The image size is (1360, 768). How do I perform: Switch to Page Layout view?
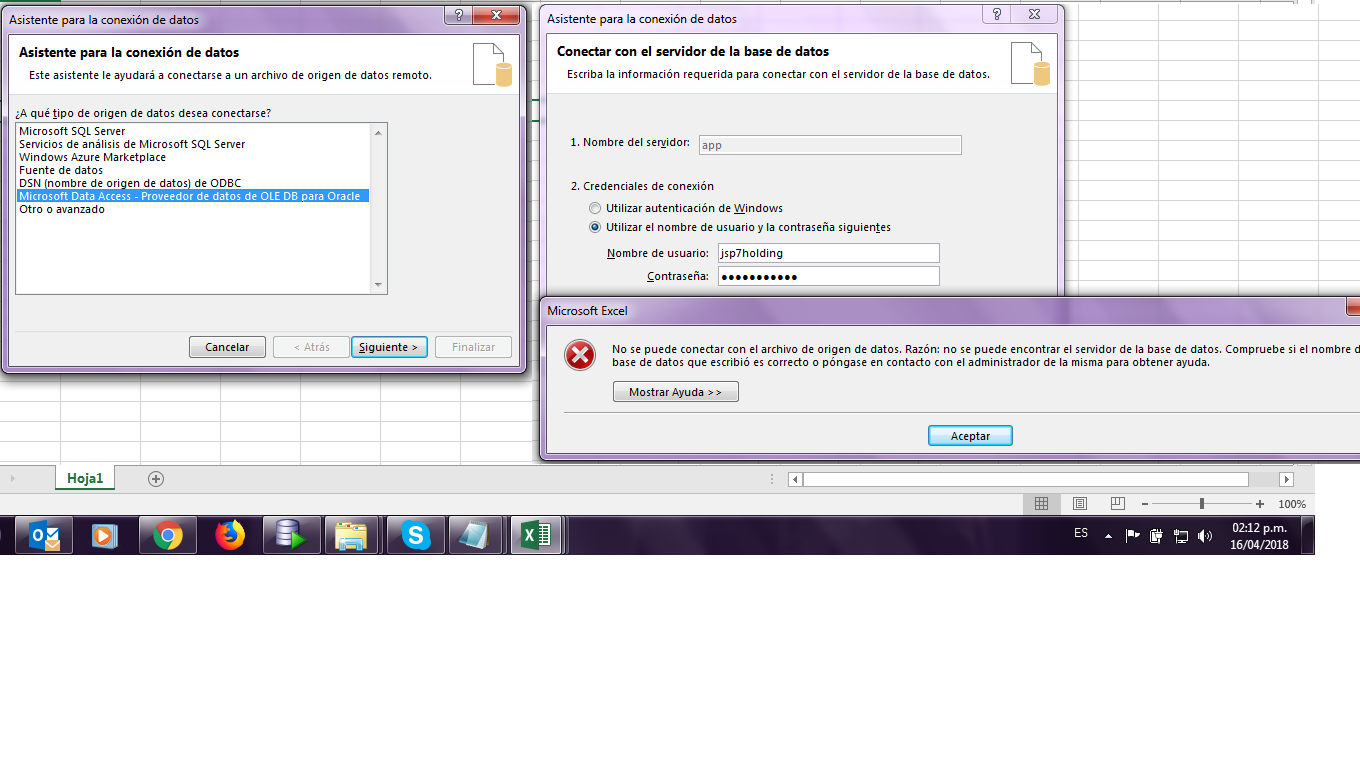point(1080,504)
